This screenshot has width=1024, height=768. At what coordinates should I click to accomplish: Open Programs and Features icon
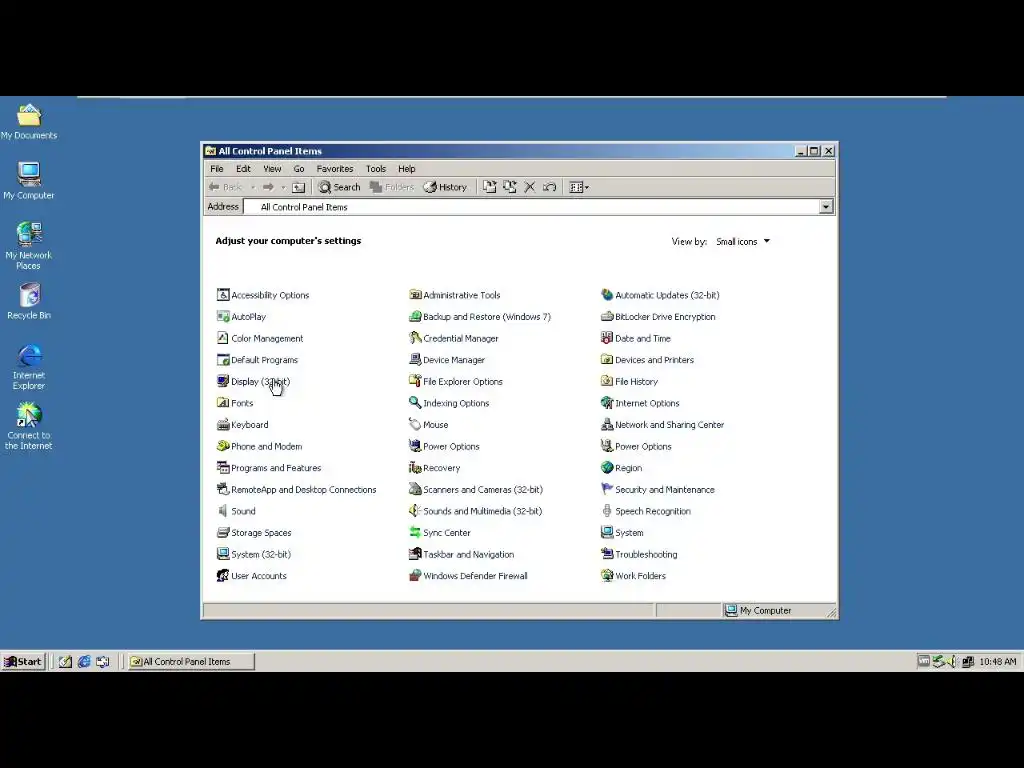pyautogui.click(x=223, y=468)
